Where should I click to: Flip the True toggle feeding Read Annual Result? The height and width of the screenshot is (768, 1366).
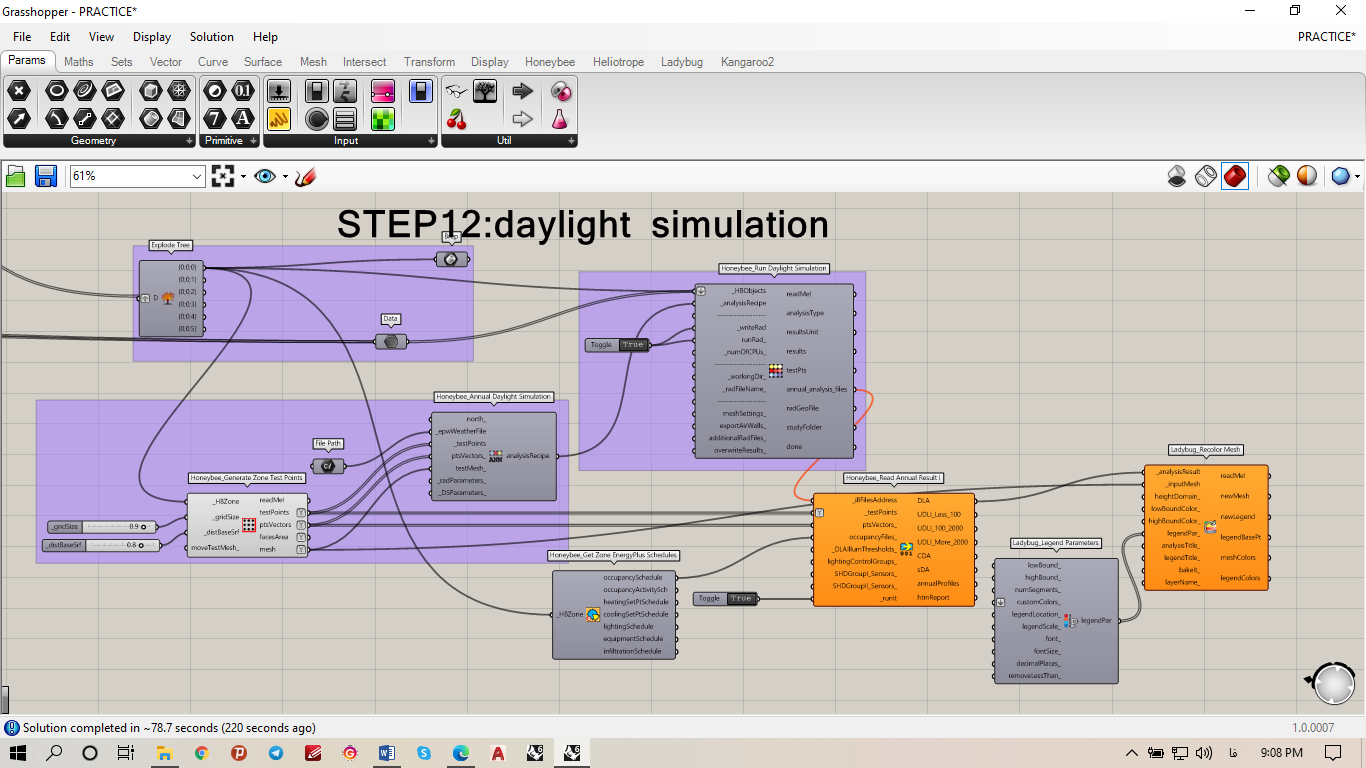[741, 599]
